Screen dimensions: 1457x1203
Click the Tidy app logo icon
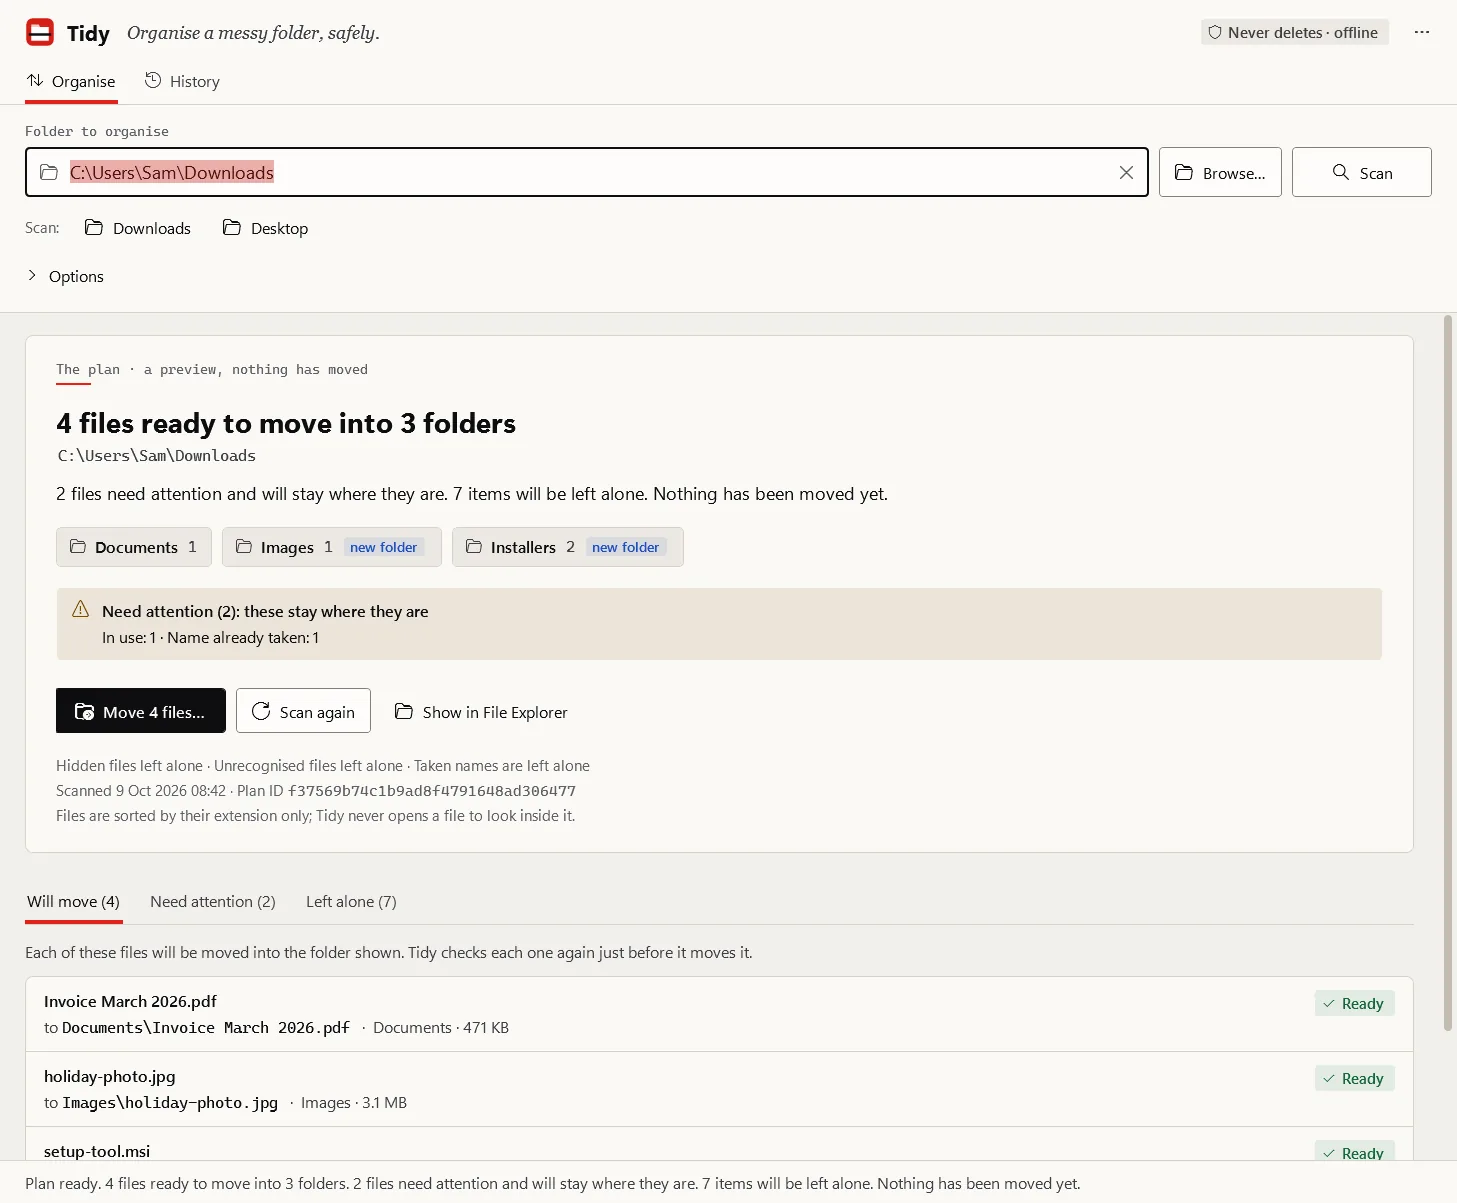pyautogui.click(x=40, y=33)
